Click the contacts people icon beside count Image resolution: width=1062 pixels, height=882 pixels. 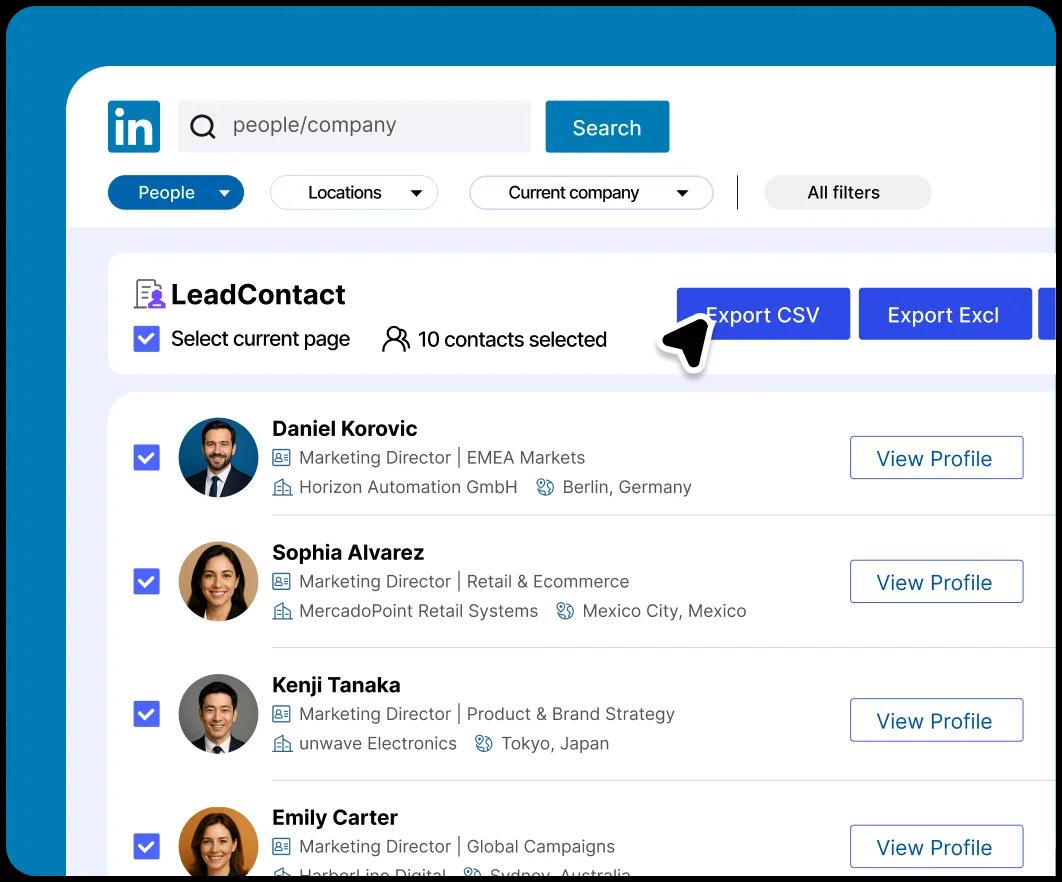[x=396, y=339]
